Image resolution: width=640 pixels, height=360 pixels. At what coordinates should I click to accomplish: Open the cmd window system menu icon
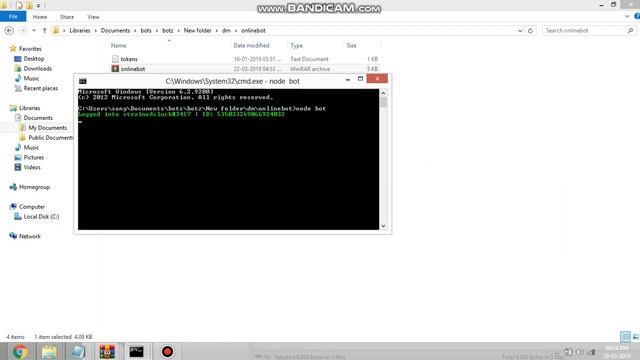(x=83, y=81)
